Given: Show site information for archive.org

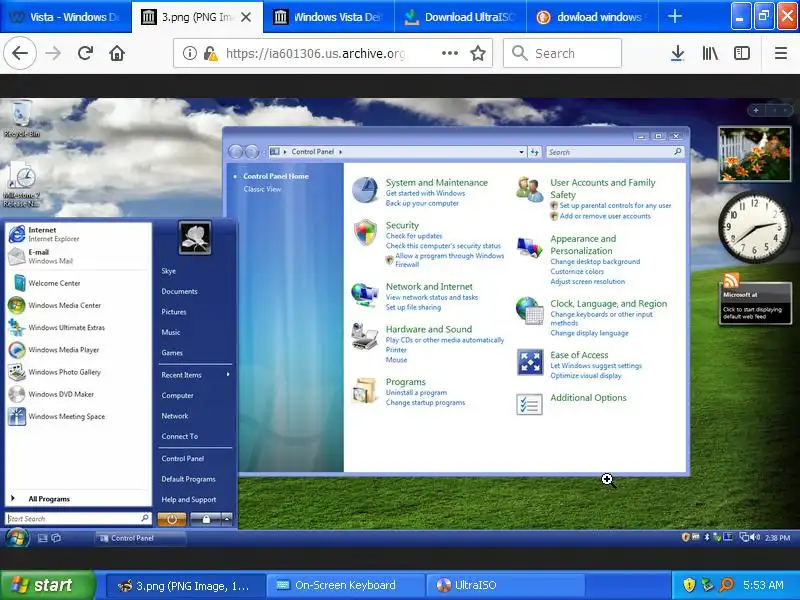Looking at the screenshot, I should coord(189,53).
